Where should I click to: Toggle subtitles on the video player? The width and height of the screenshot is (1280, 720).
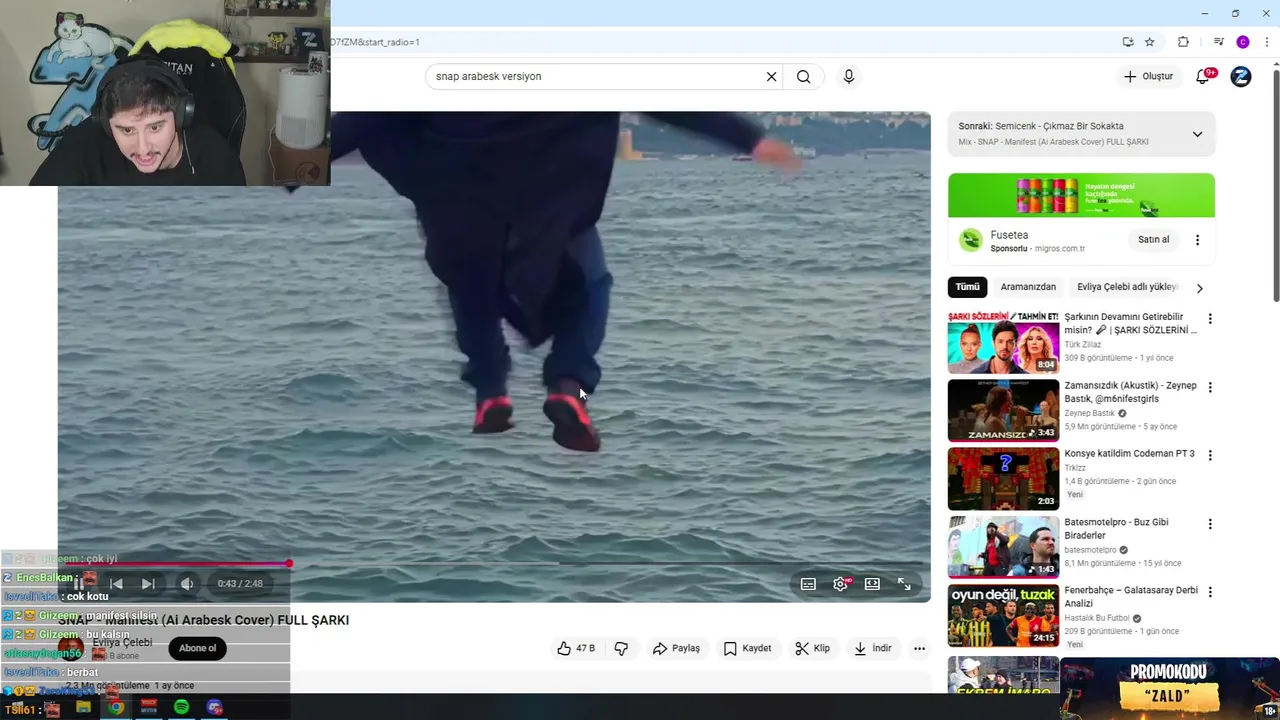point(808,584)
